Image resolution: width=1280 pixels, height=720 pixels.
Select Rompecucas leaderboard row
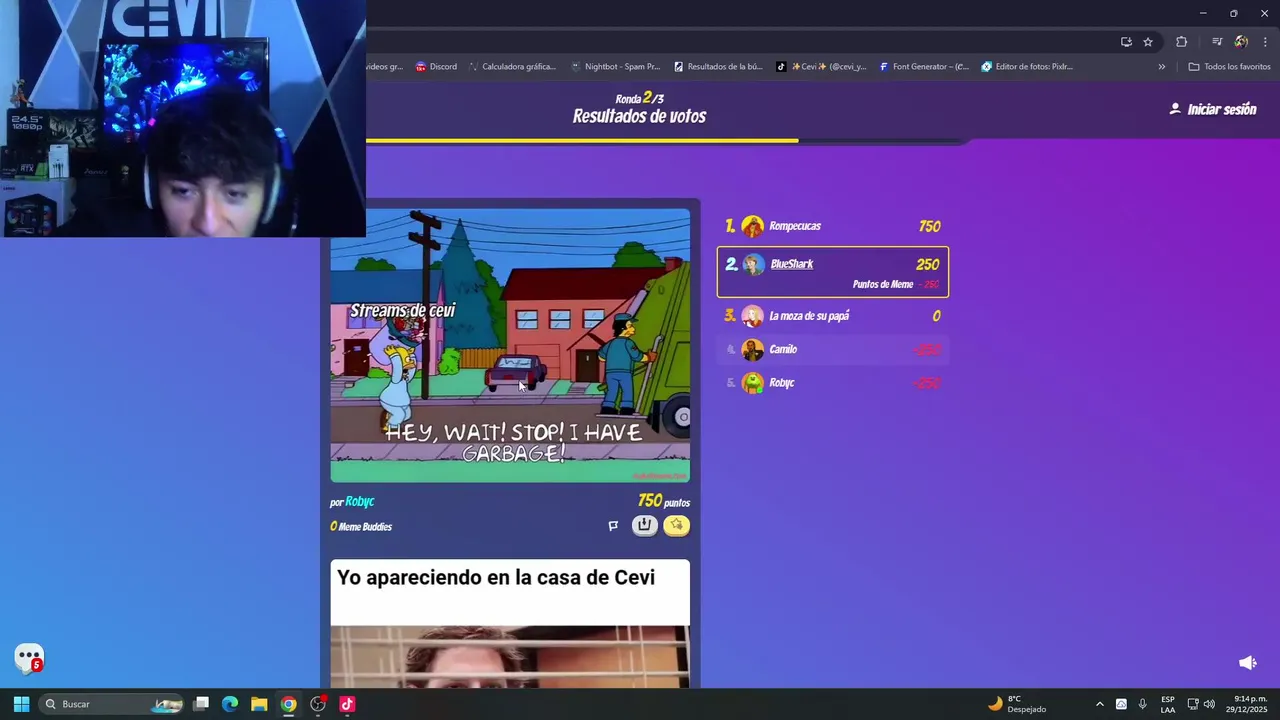tap(833, 226)
